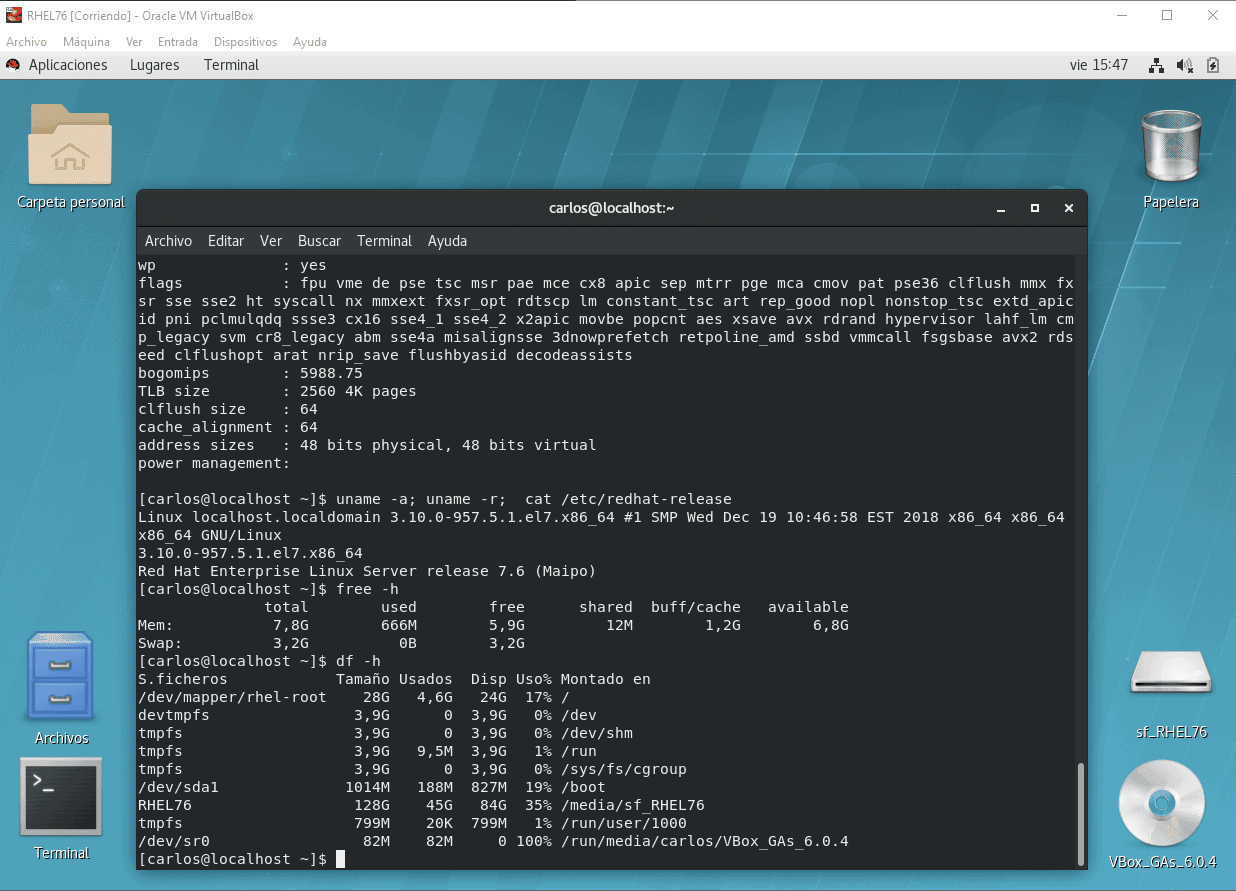The image size is (1236, 891).
Task: Click the Red Hat logo in the top panel
Action: point(13,65)
